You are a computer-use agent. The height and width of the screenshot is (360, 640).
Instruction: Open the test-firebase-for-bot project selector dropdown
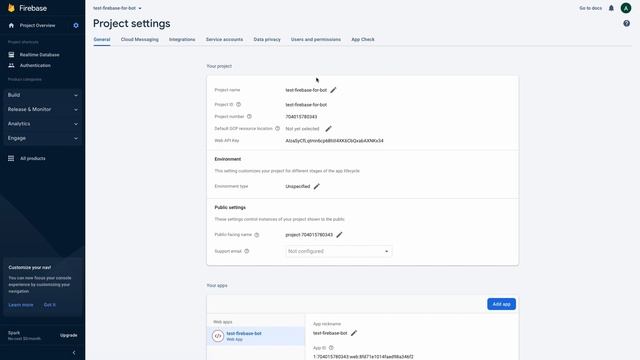(117, 8)
